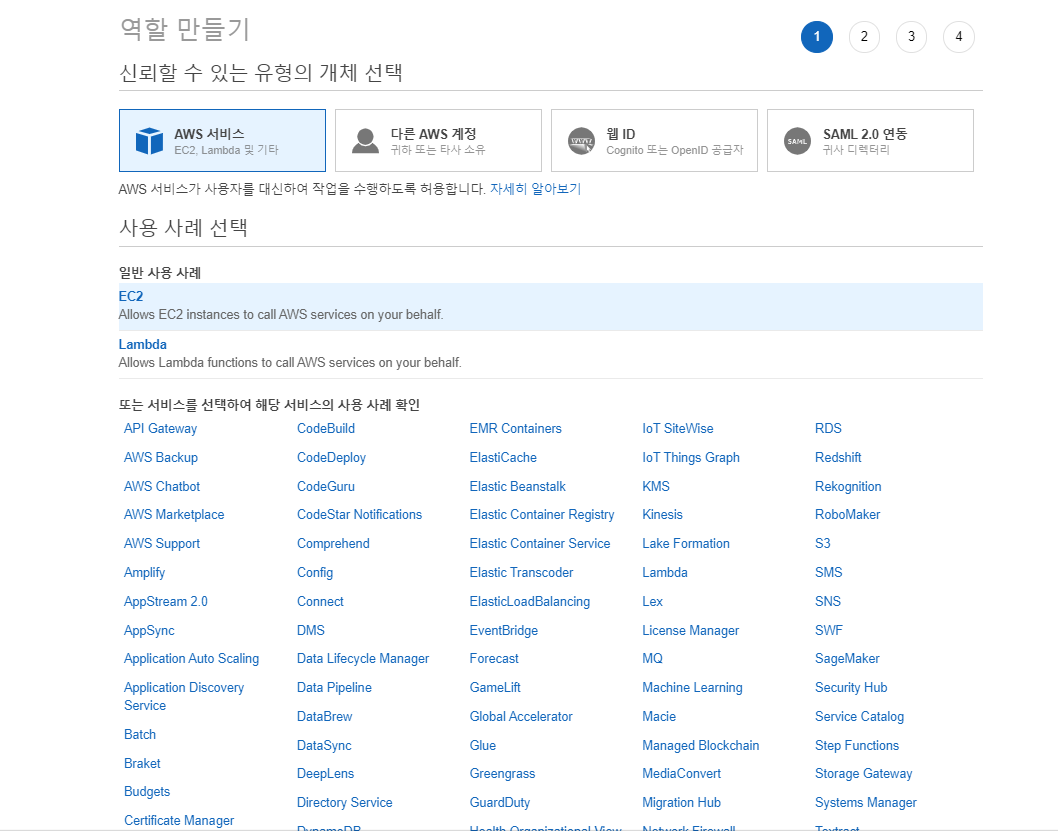This screenshot has width=1058, height=836.
Task: Choose the 다른 AWS 계정 person icon
Action: click(365, 141)
